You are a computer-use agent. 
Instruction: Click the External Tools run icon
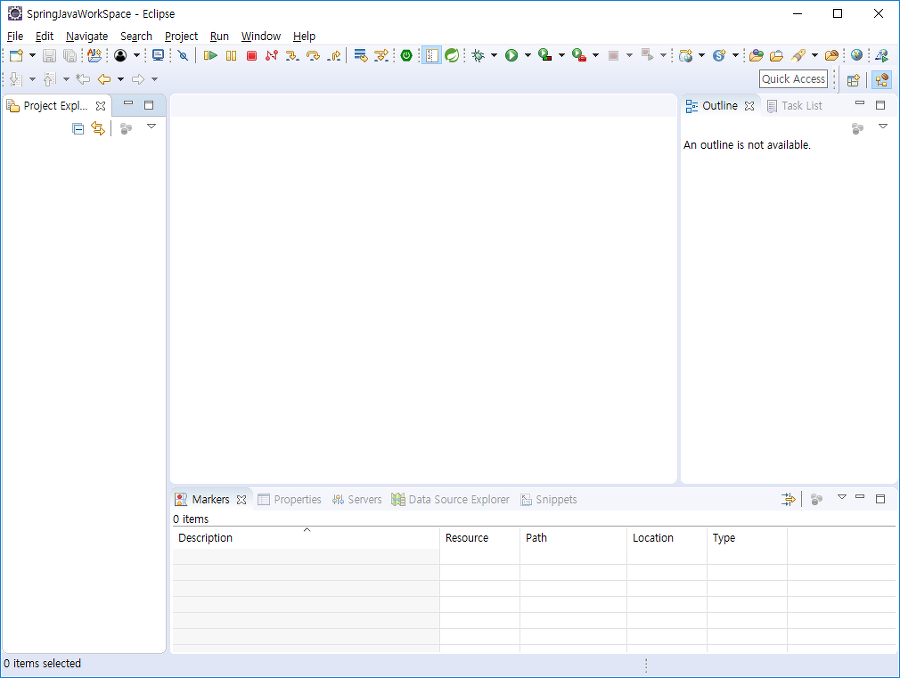[x=579, y=56]
